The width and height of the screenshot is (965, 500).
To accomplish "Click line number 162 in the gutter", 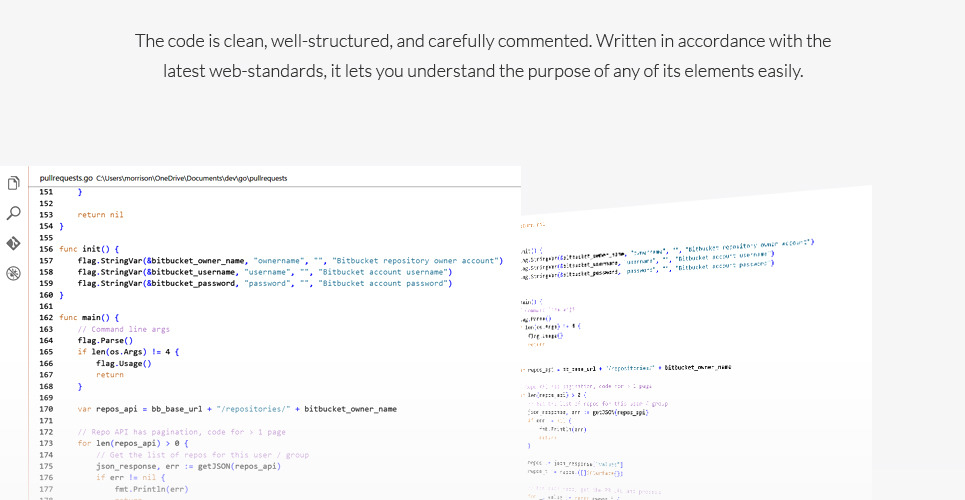I will (46, 317).
